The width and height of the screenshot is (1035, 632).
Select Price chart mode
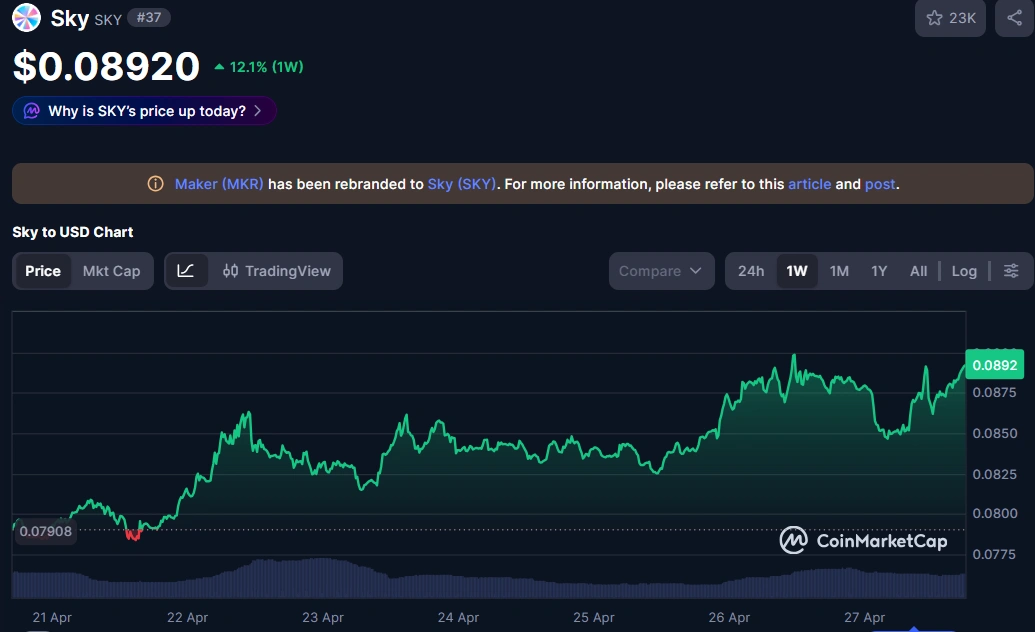[x=43, y=271]
